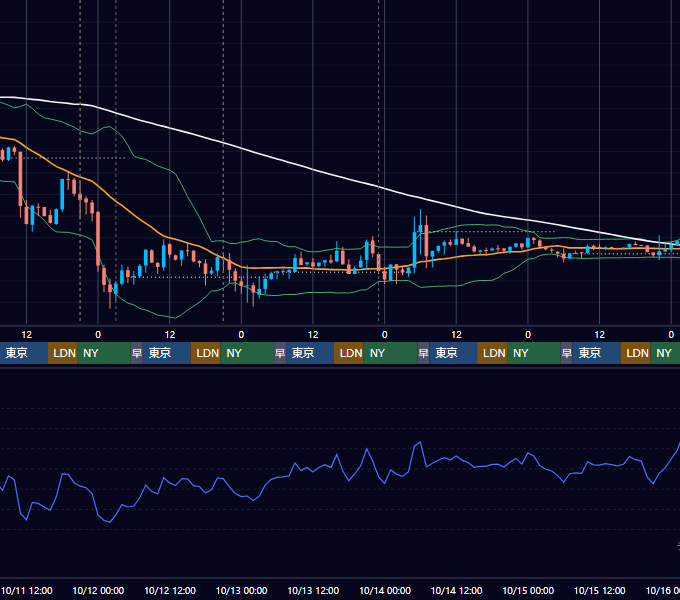This screenshot has height=600, width=680.
Task: Click the white long-term moving average line
Action: pos(313,170)
